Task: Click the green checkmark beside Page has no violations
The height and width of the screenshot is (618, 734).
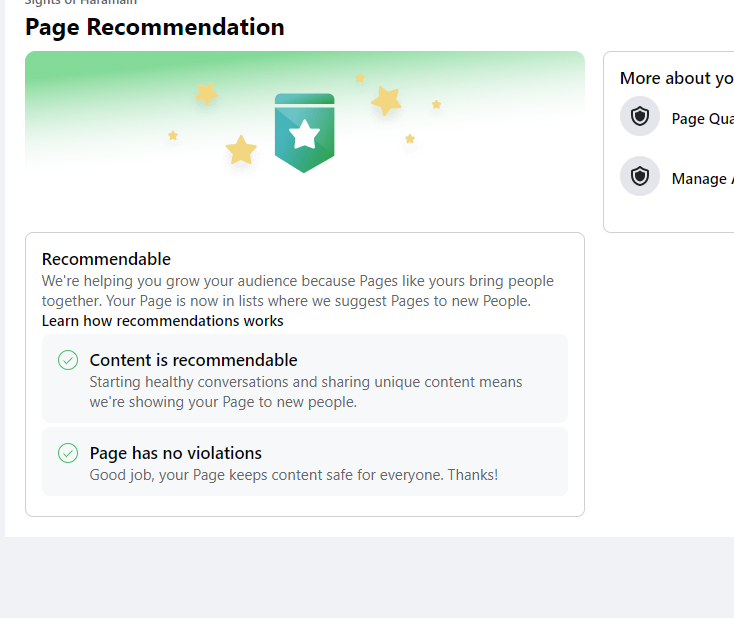Action: tap(68, 453)
